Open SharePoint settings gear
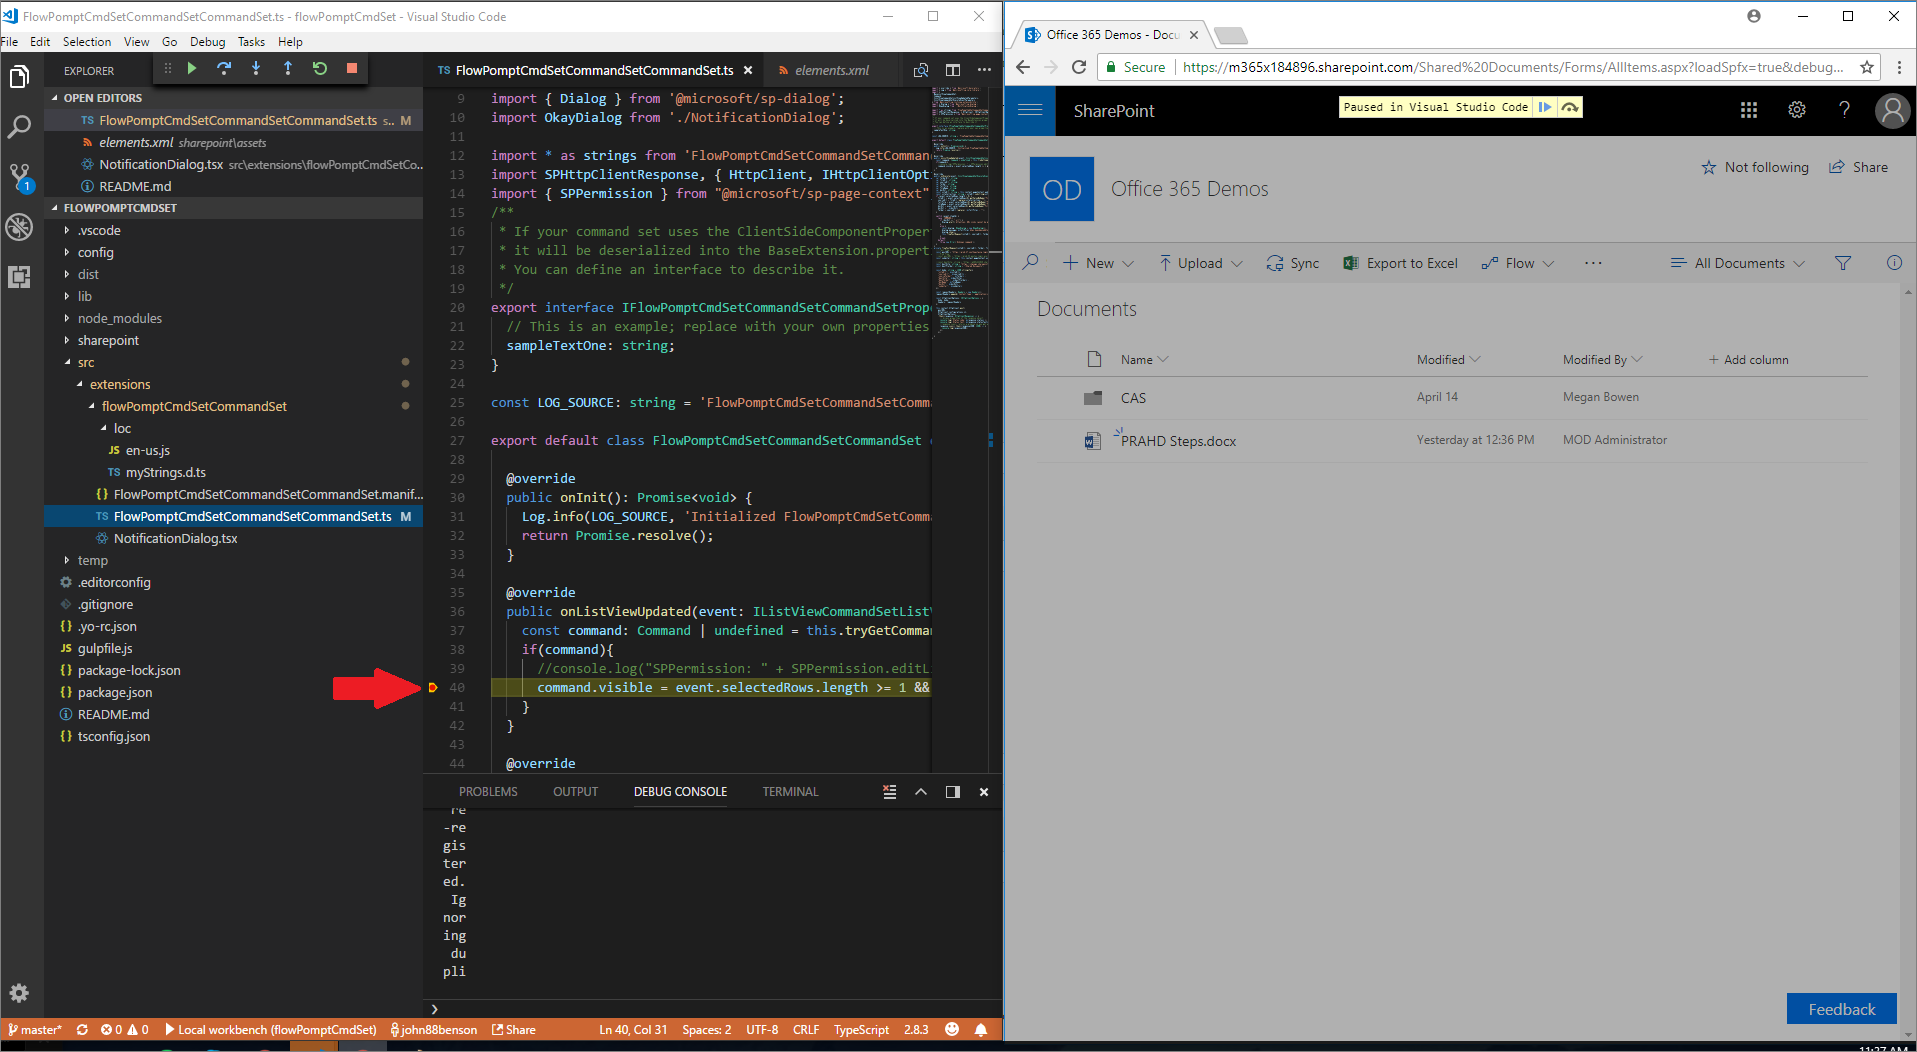Screen dimensions: 1917x1052 (x=1797, y=110)
